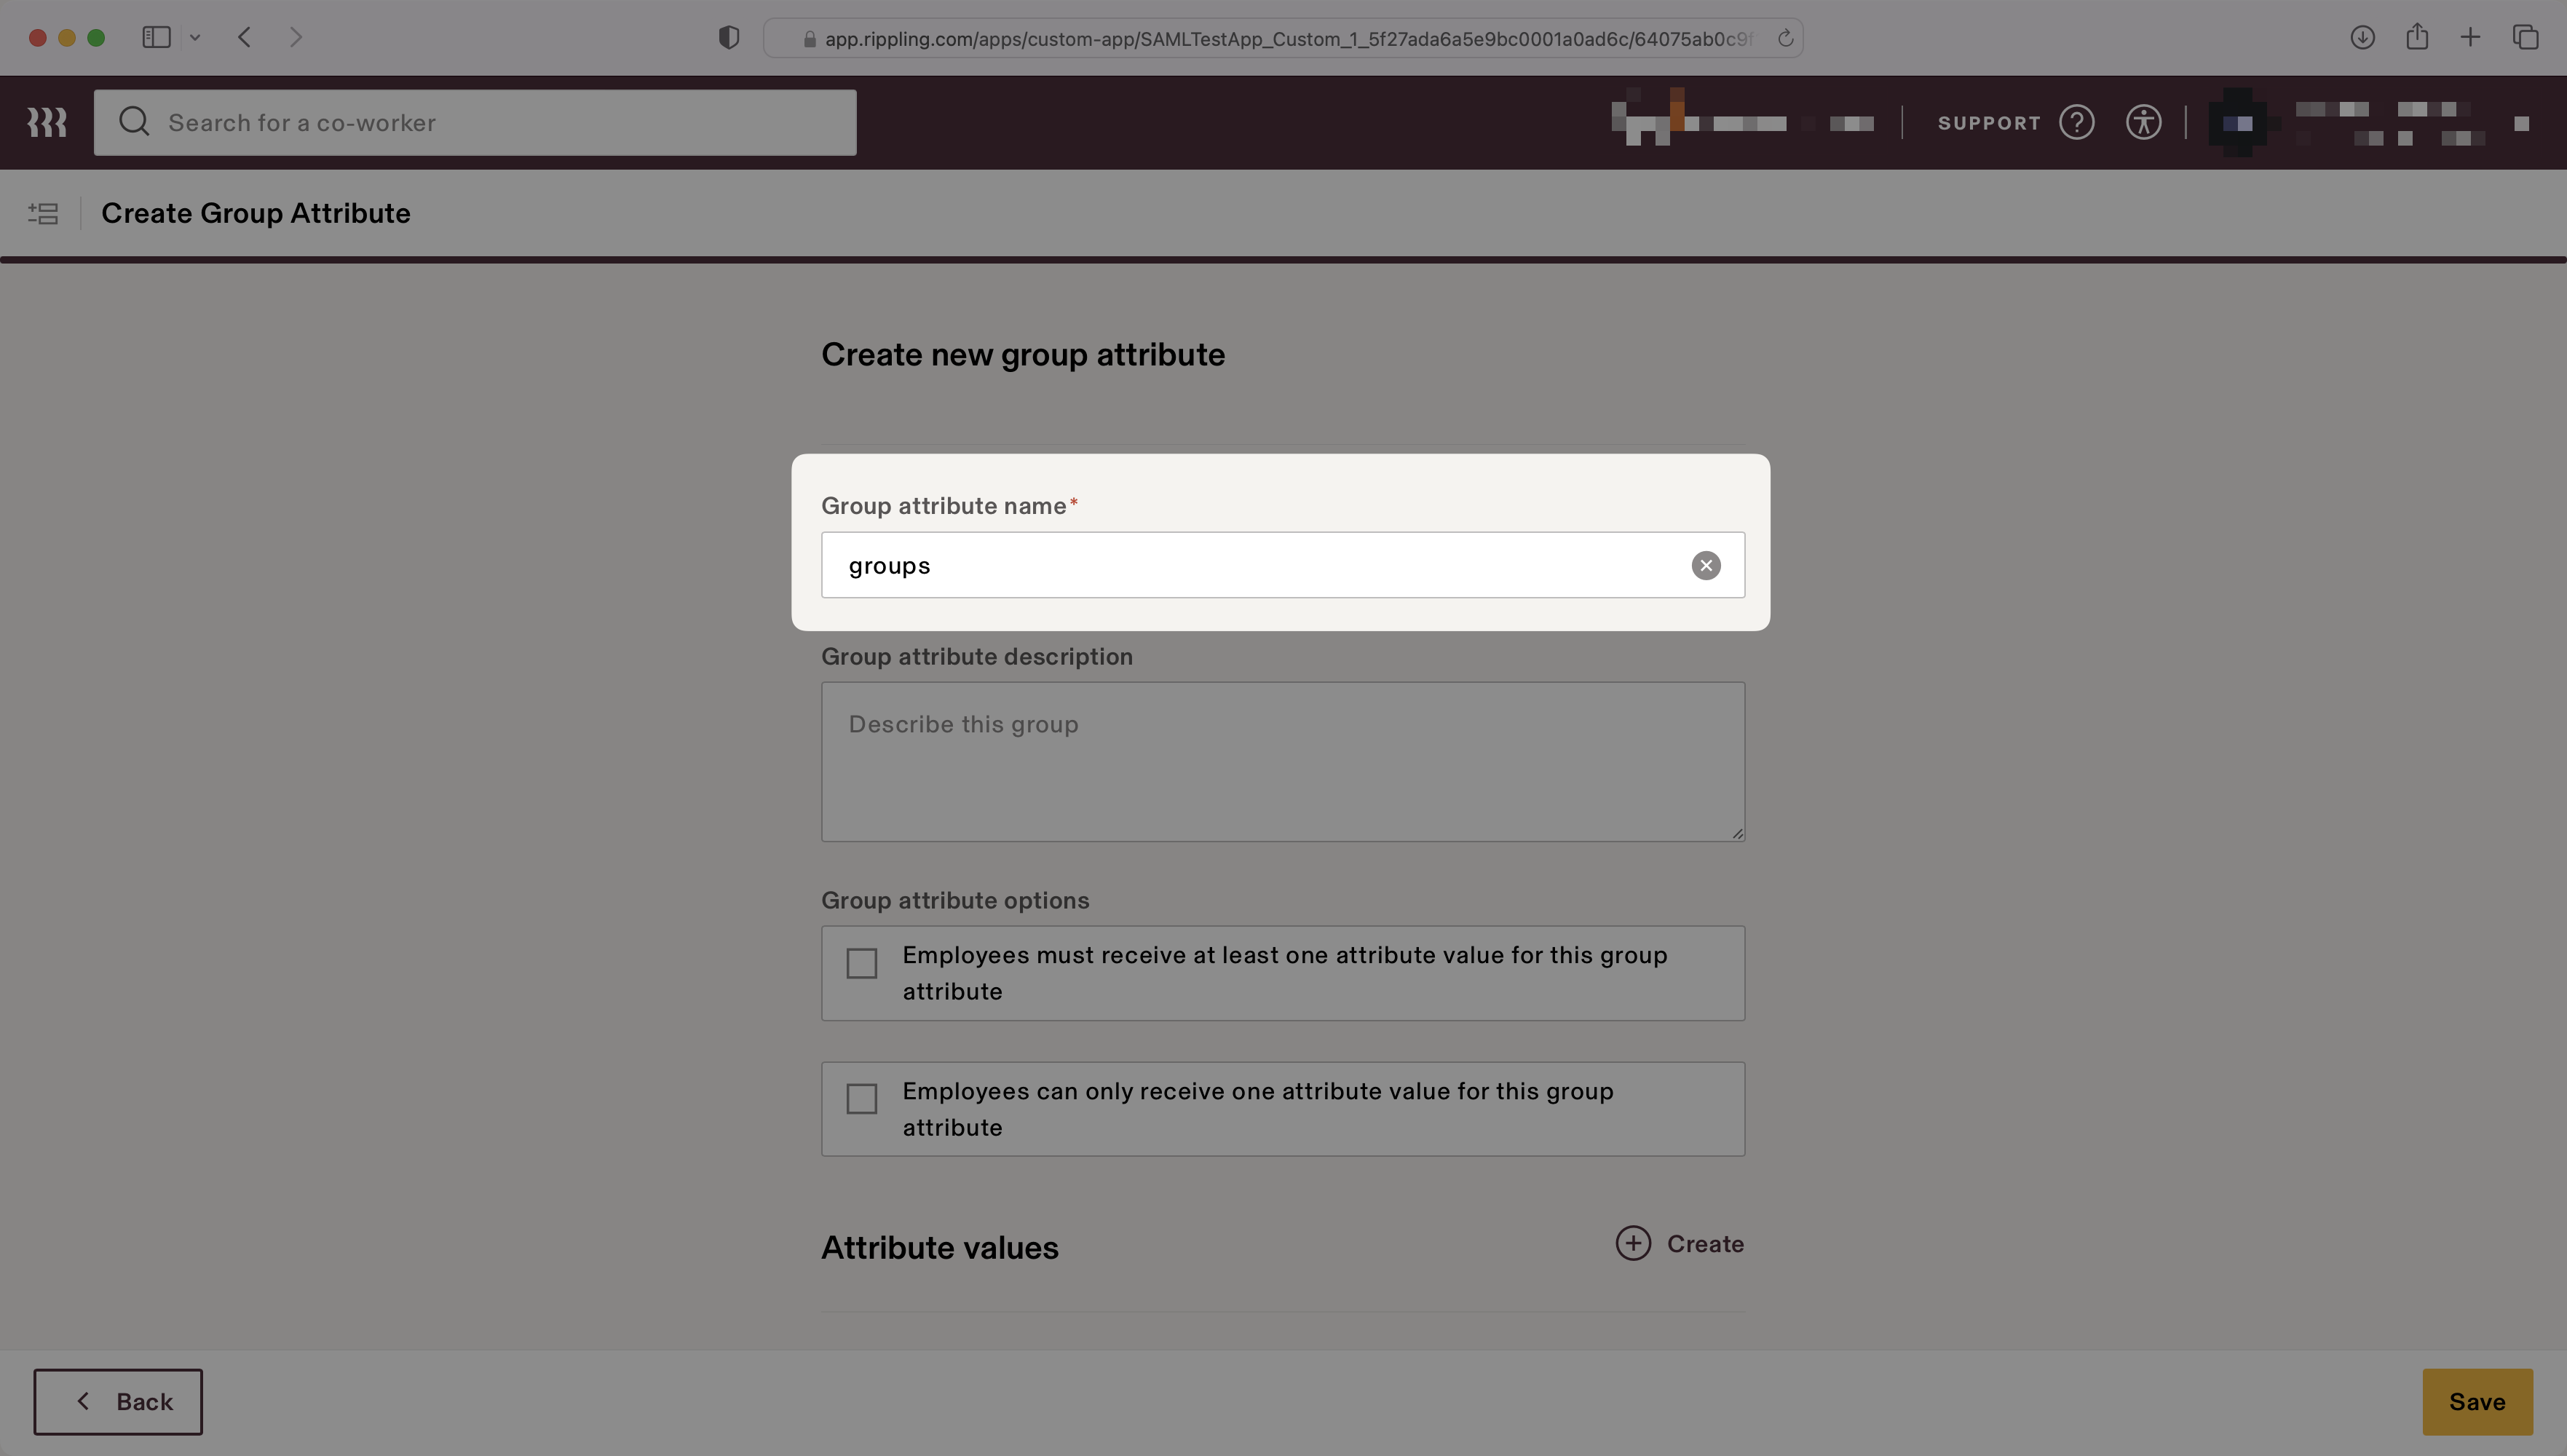This screenshot has height=1456, width=2567.
Task: Focus the co-worker search field
Action: [475, 122]
